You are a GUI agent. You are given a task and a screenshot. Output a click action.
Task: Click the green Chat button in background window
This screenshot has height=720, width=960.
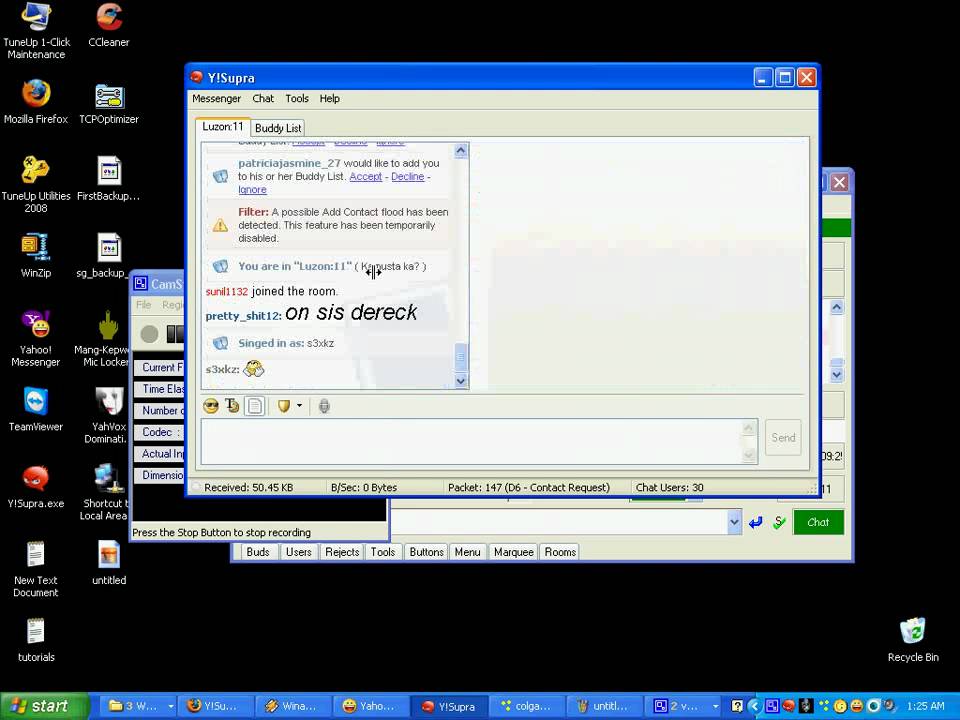tap(818, 522)
